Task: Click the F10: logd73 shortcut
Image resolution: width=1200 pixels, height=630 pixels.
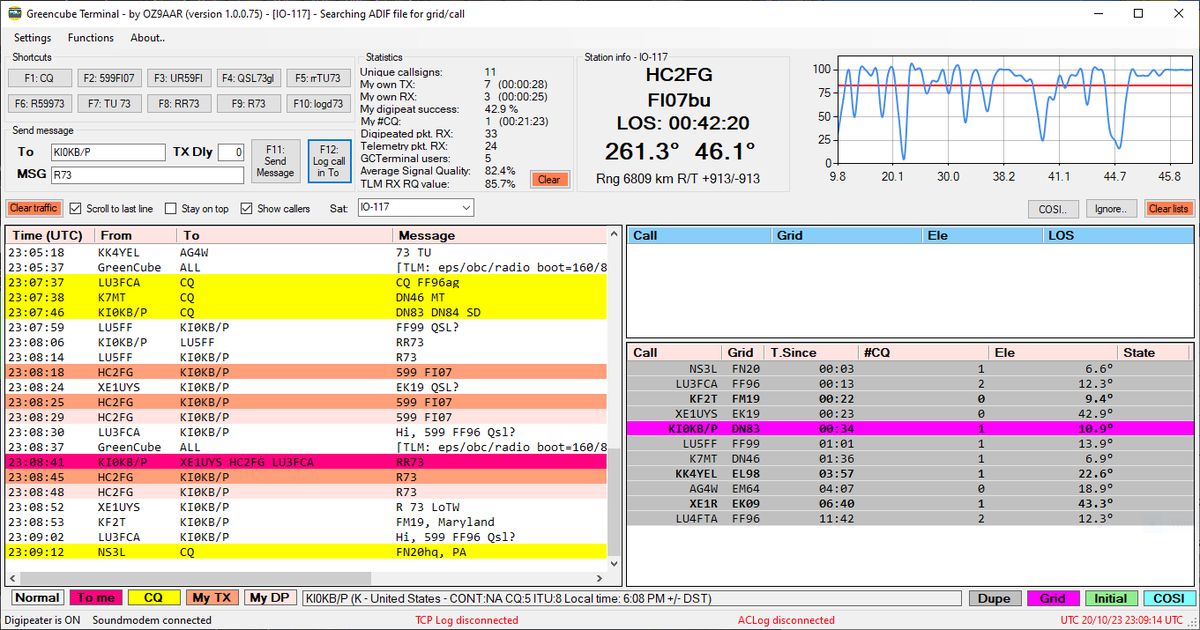Action: pyautogui.click(x=318, y=103)
